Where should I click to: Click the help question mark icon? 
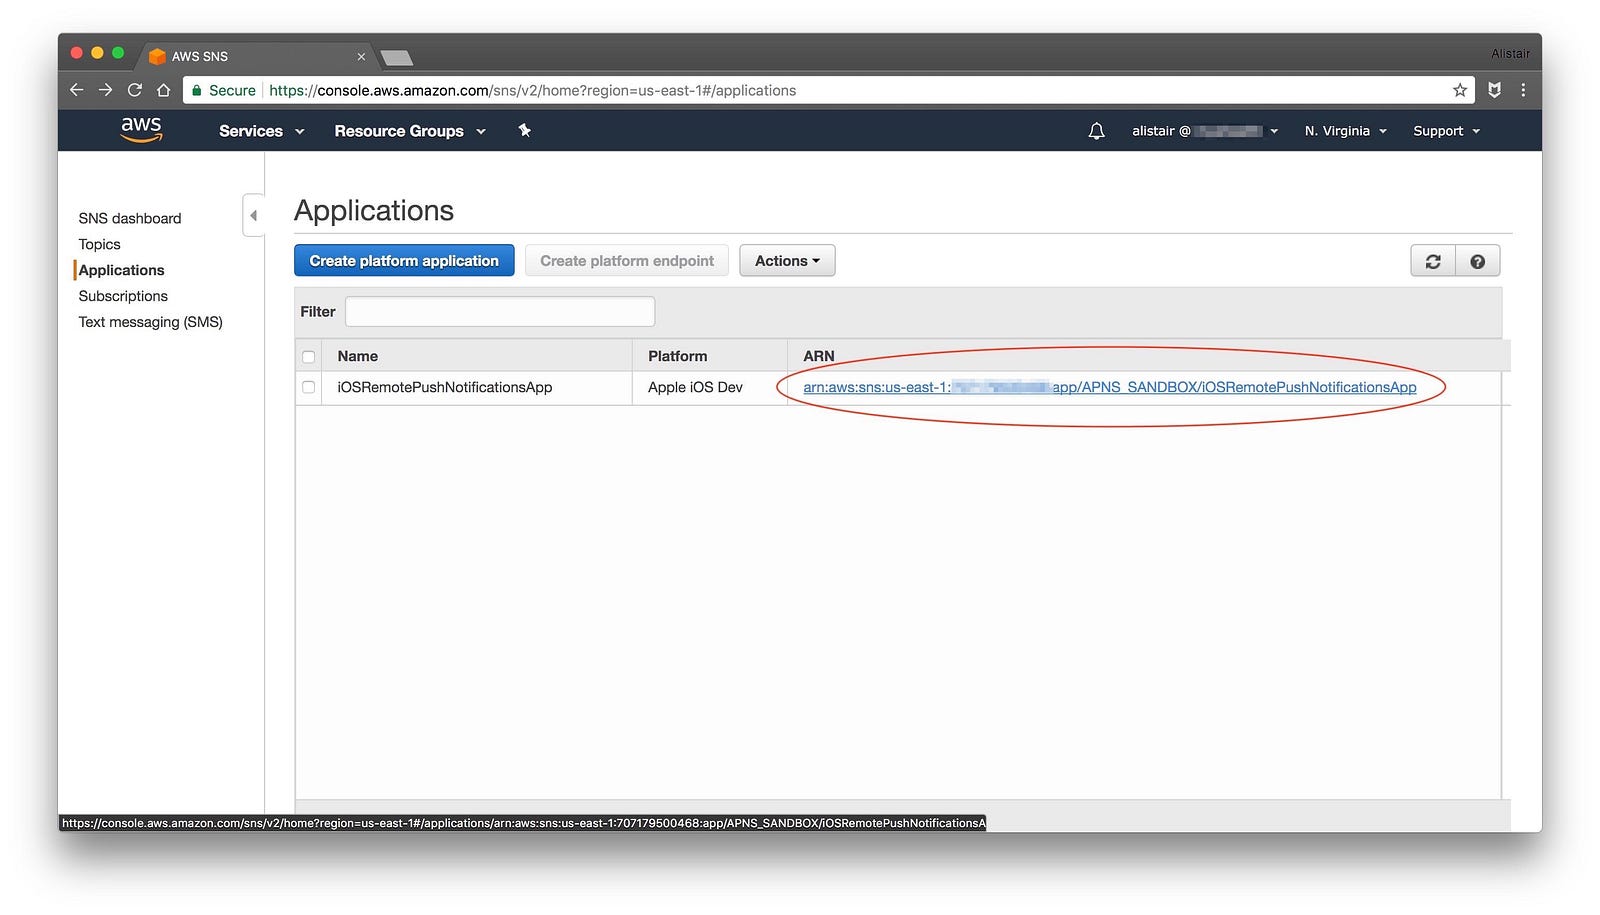pyautogui.click(x=1478, y=261)
